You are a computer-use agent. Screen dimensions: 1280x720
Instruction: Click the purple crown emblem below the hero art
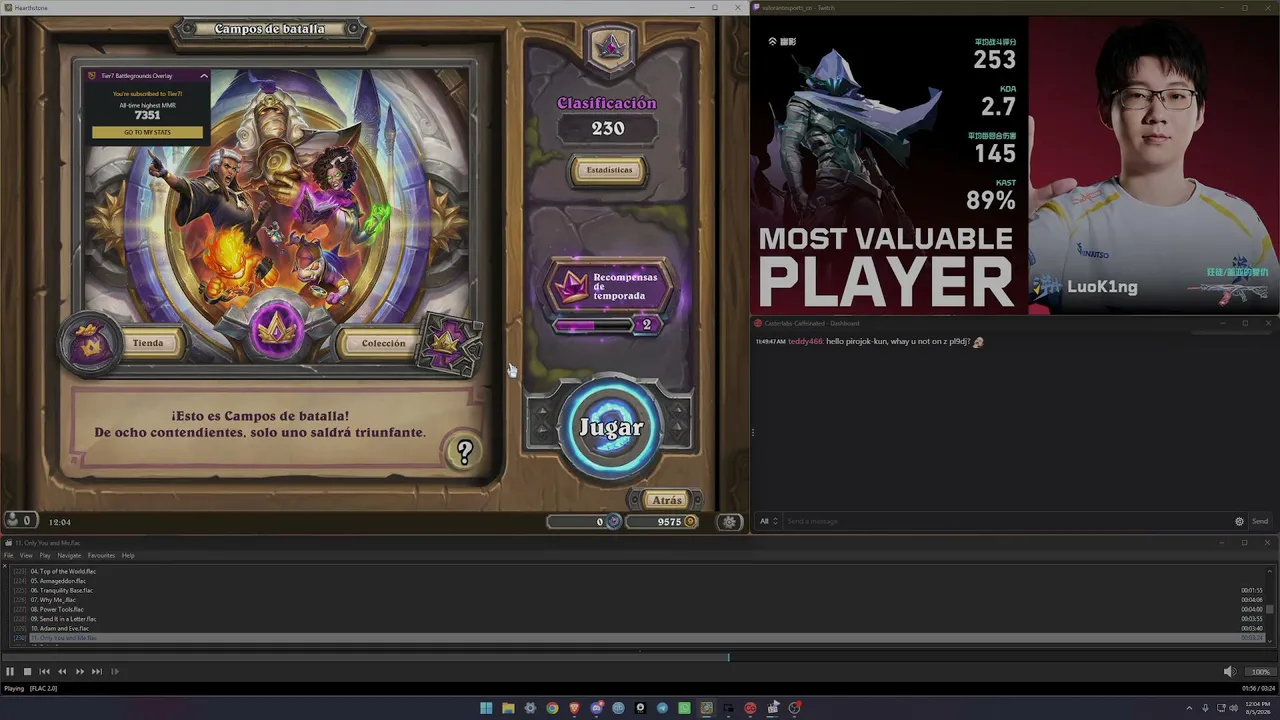tap(277, 330)
